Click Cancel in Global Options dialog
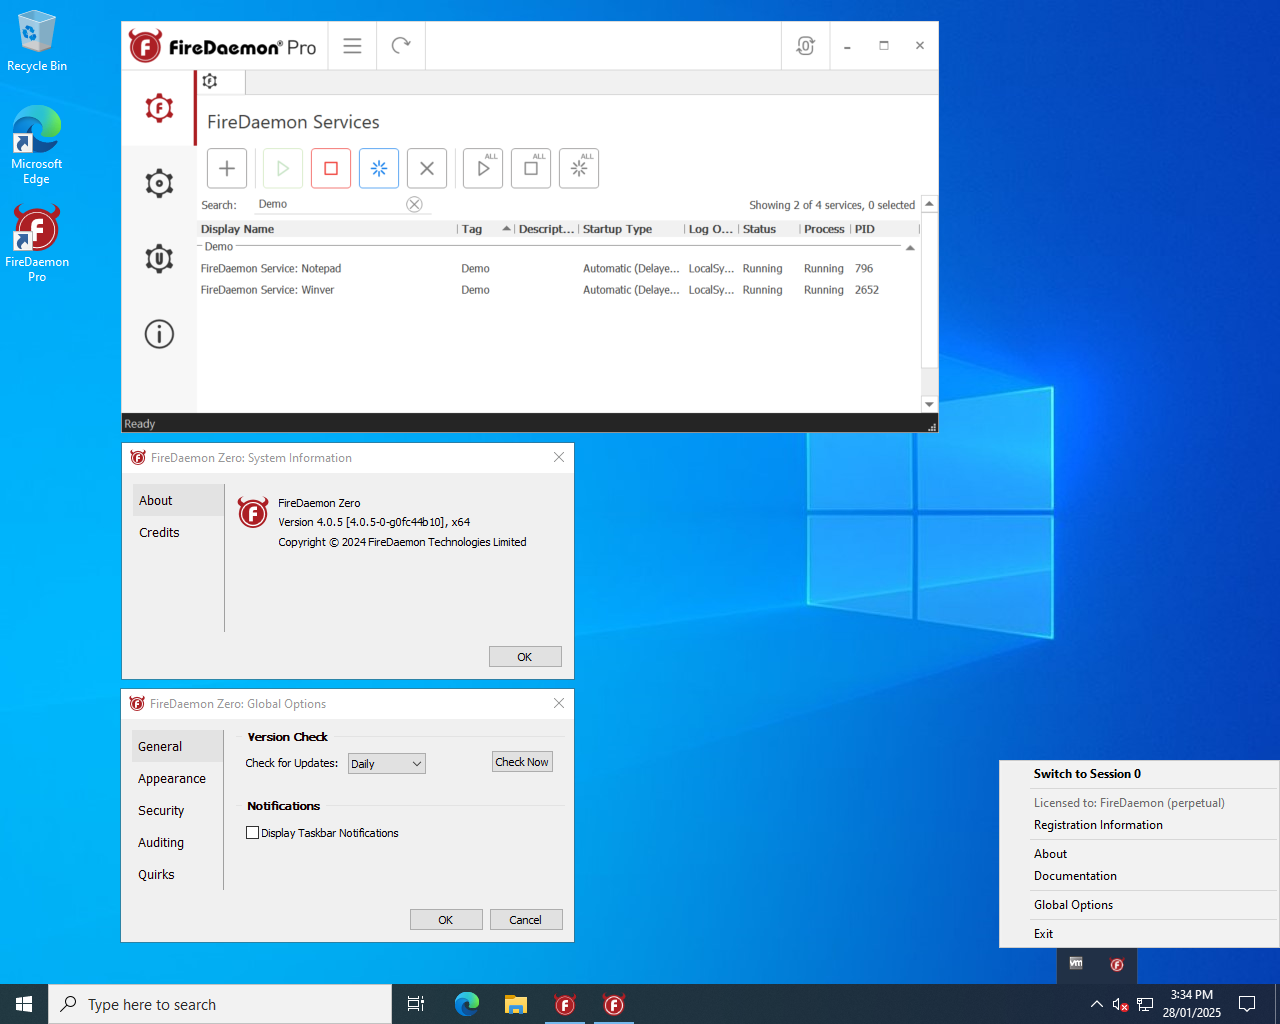This screenshot has width=1280, height=1024. click(526, 920)
